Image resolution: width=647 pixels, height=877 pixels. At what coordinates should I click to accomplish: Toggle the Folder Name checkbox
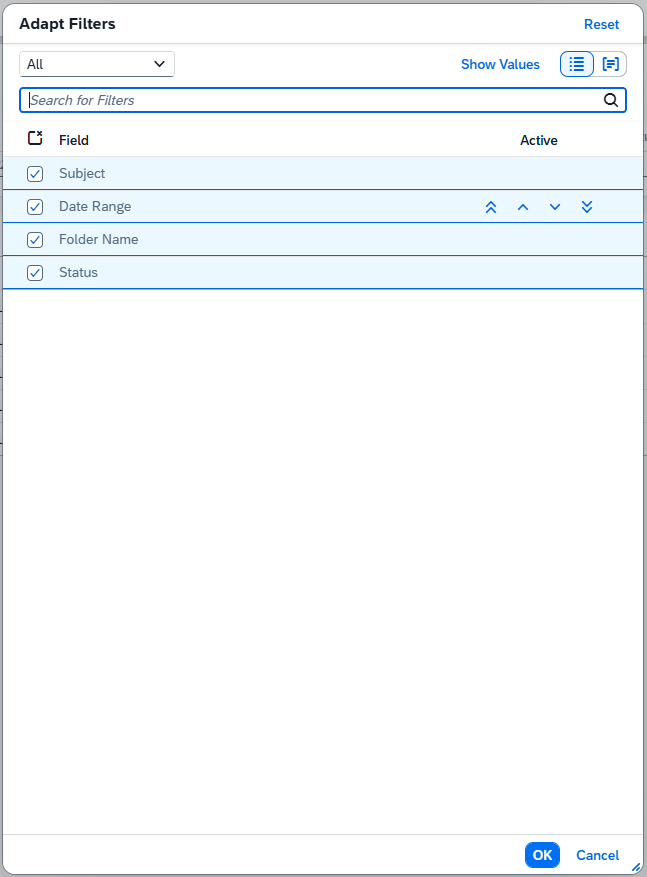(35, 240)
